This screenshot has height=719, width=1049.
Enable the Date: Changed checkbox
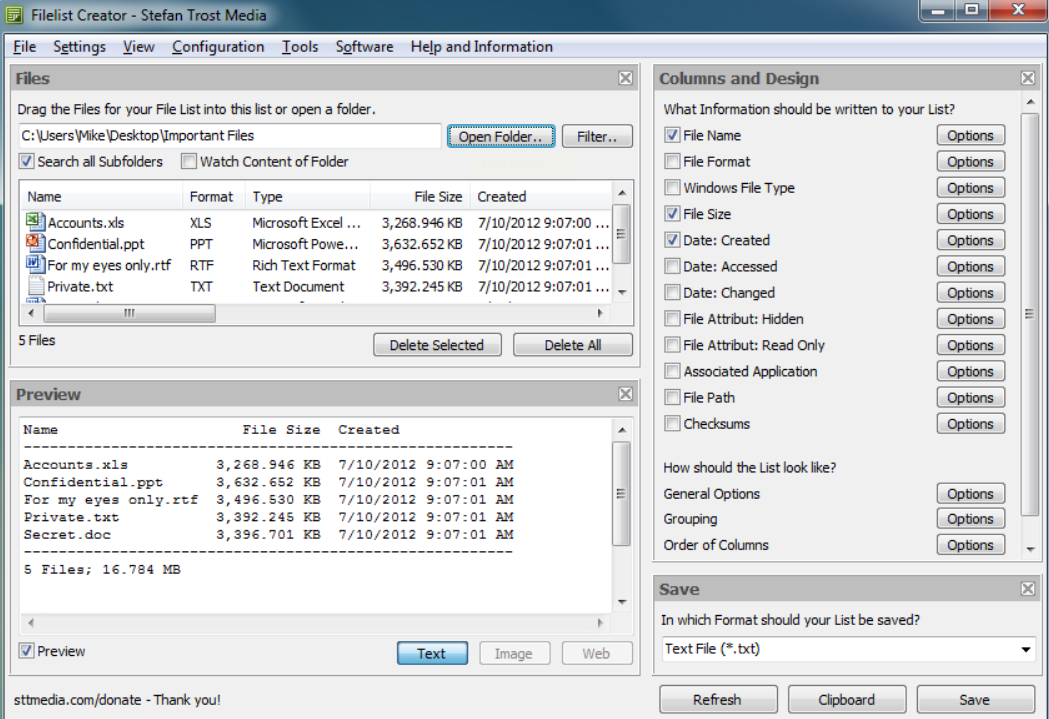672,292
